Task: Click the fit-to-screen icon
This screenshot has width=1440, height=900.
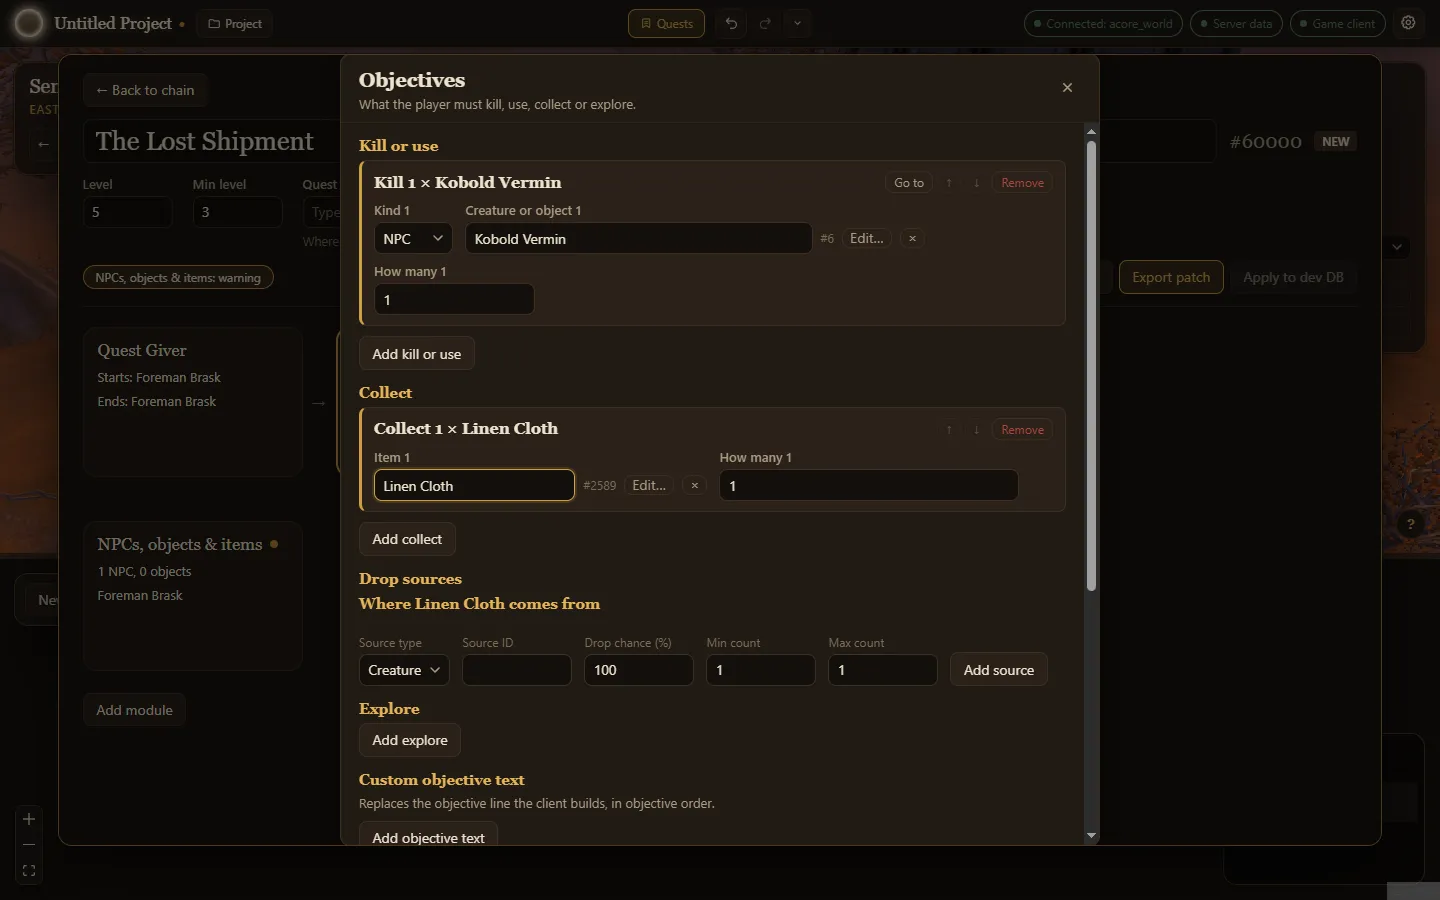Action: coord(29,871)
